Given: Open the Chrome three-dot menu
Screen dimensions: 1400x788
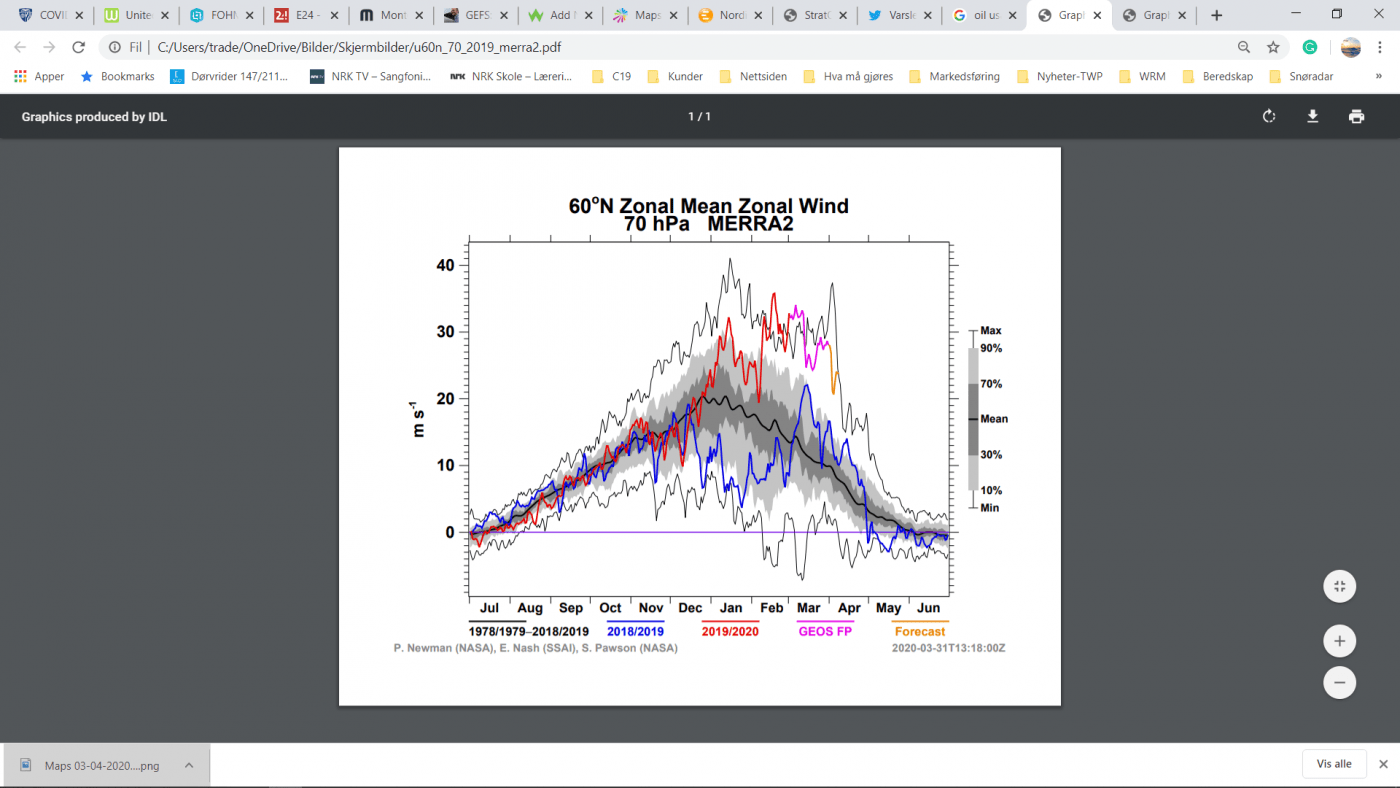Looking at the screenshot, I should pos(1381,47).
